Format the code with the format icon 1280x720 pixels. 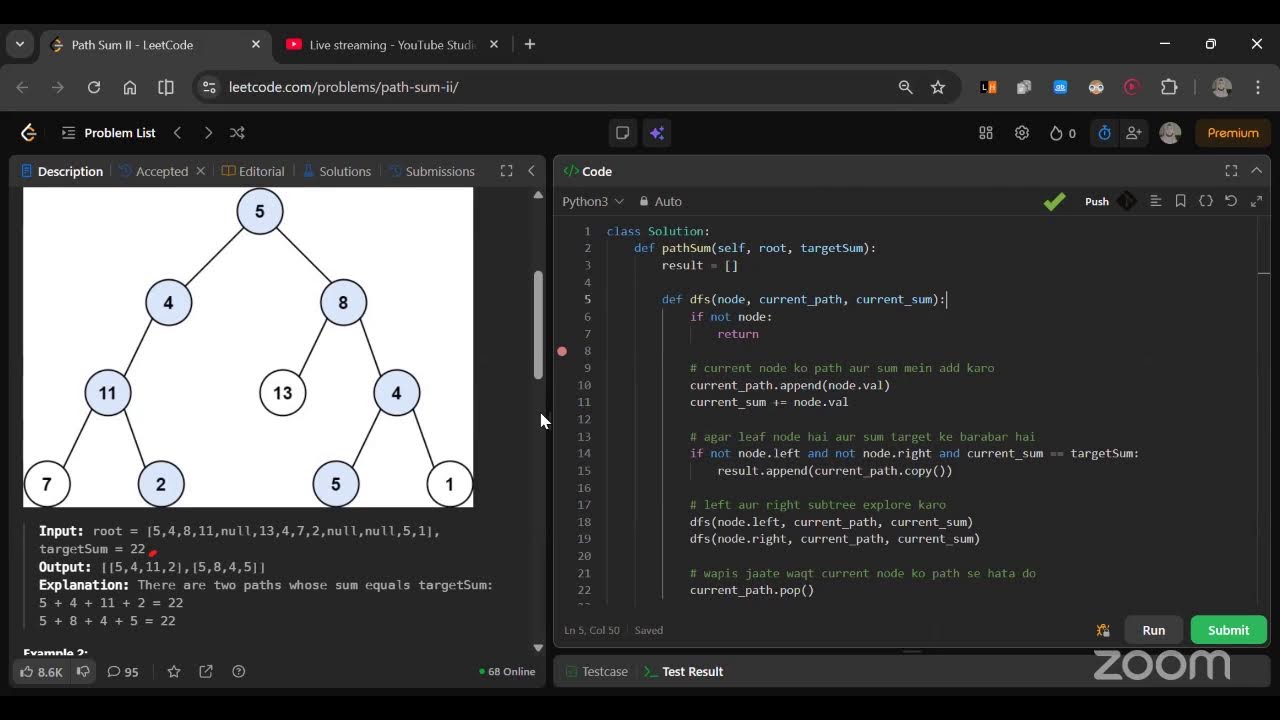tap(1156, 201)
